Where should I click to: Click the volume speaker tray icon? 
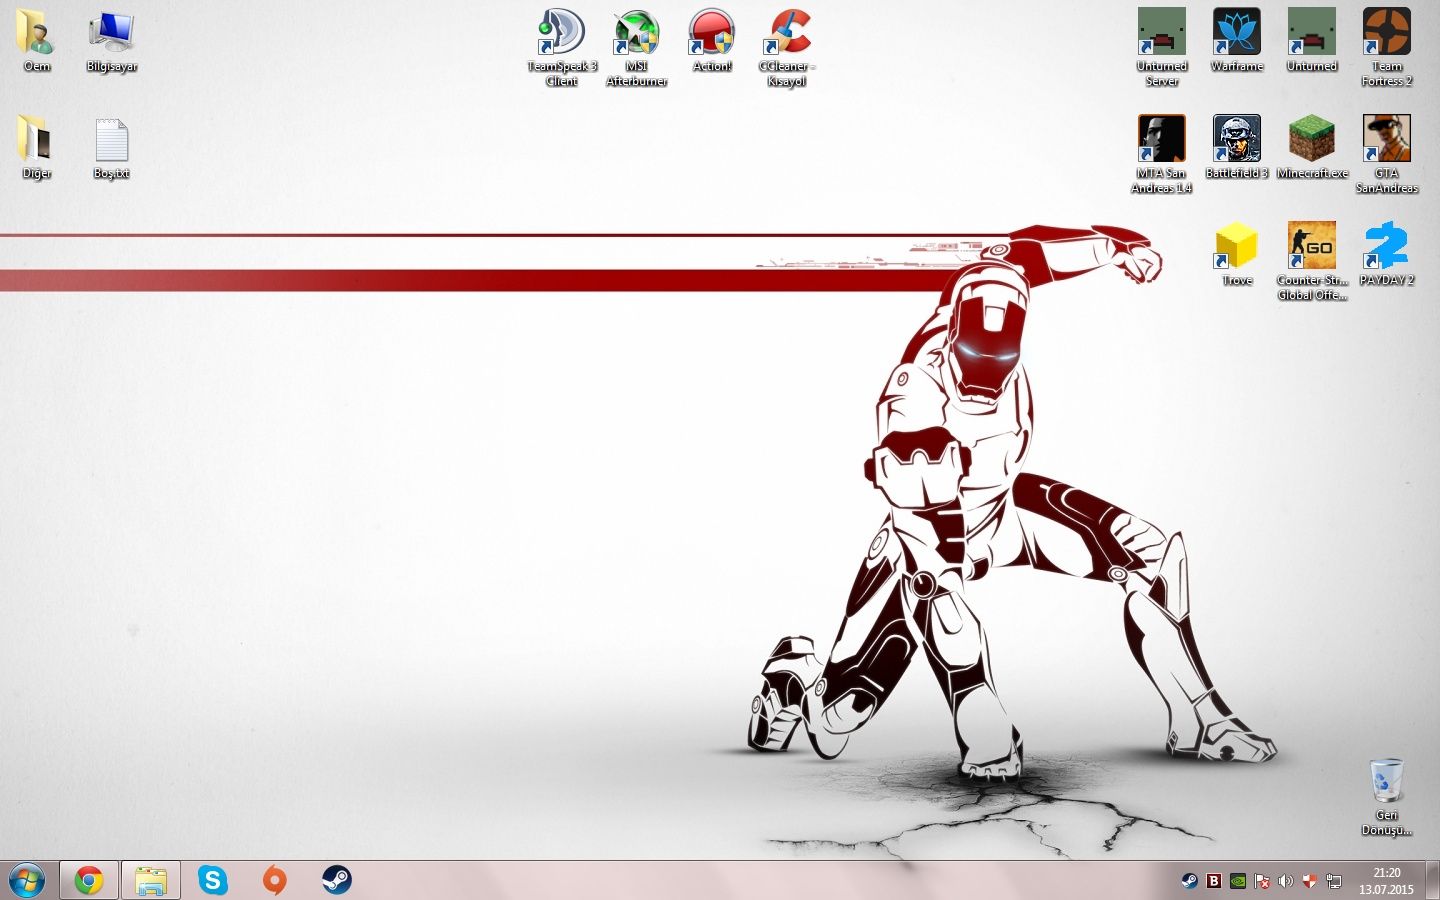1286,881
